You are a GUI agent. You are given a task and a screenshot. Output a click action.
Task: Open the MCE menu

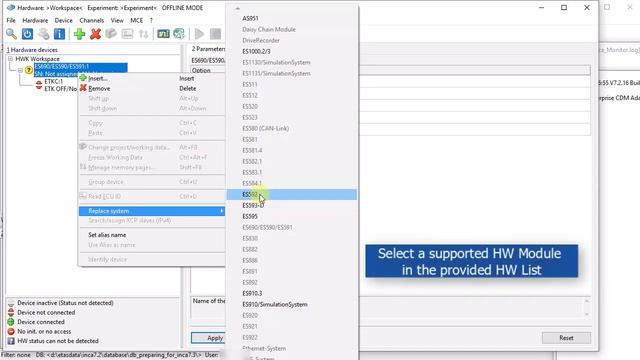[x=137, y=20]
